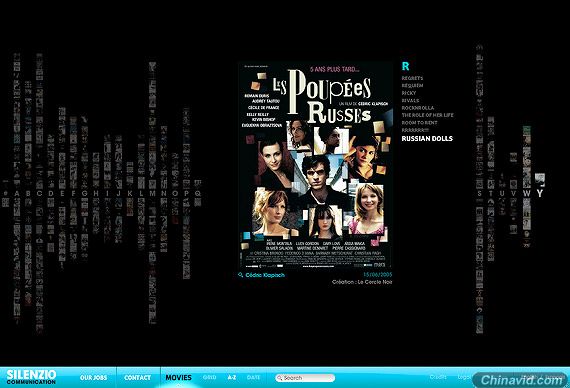Click the Search input field
The image size is (570, 388).
305,378
